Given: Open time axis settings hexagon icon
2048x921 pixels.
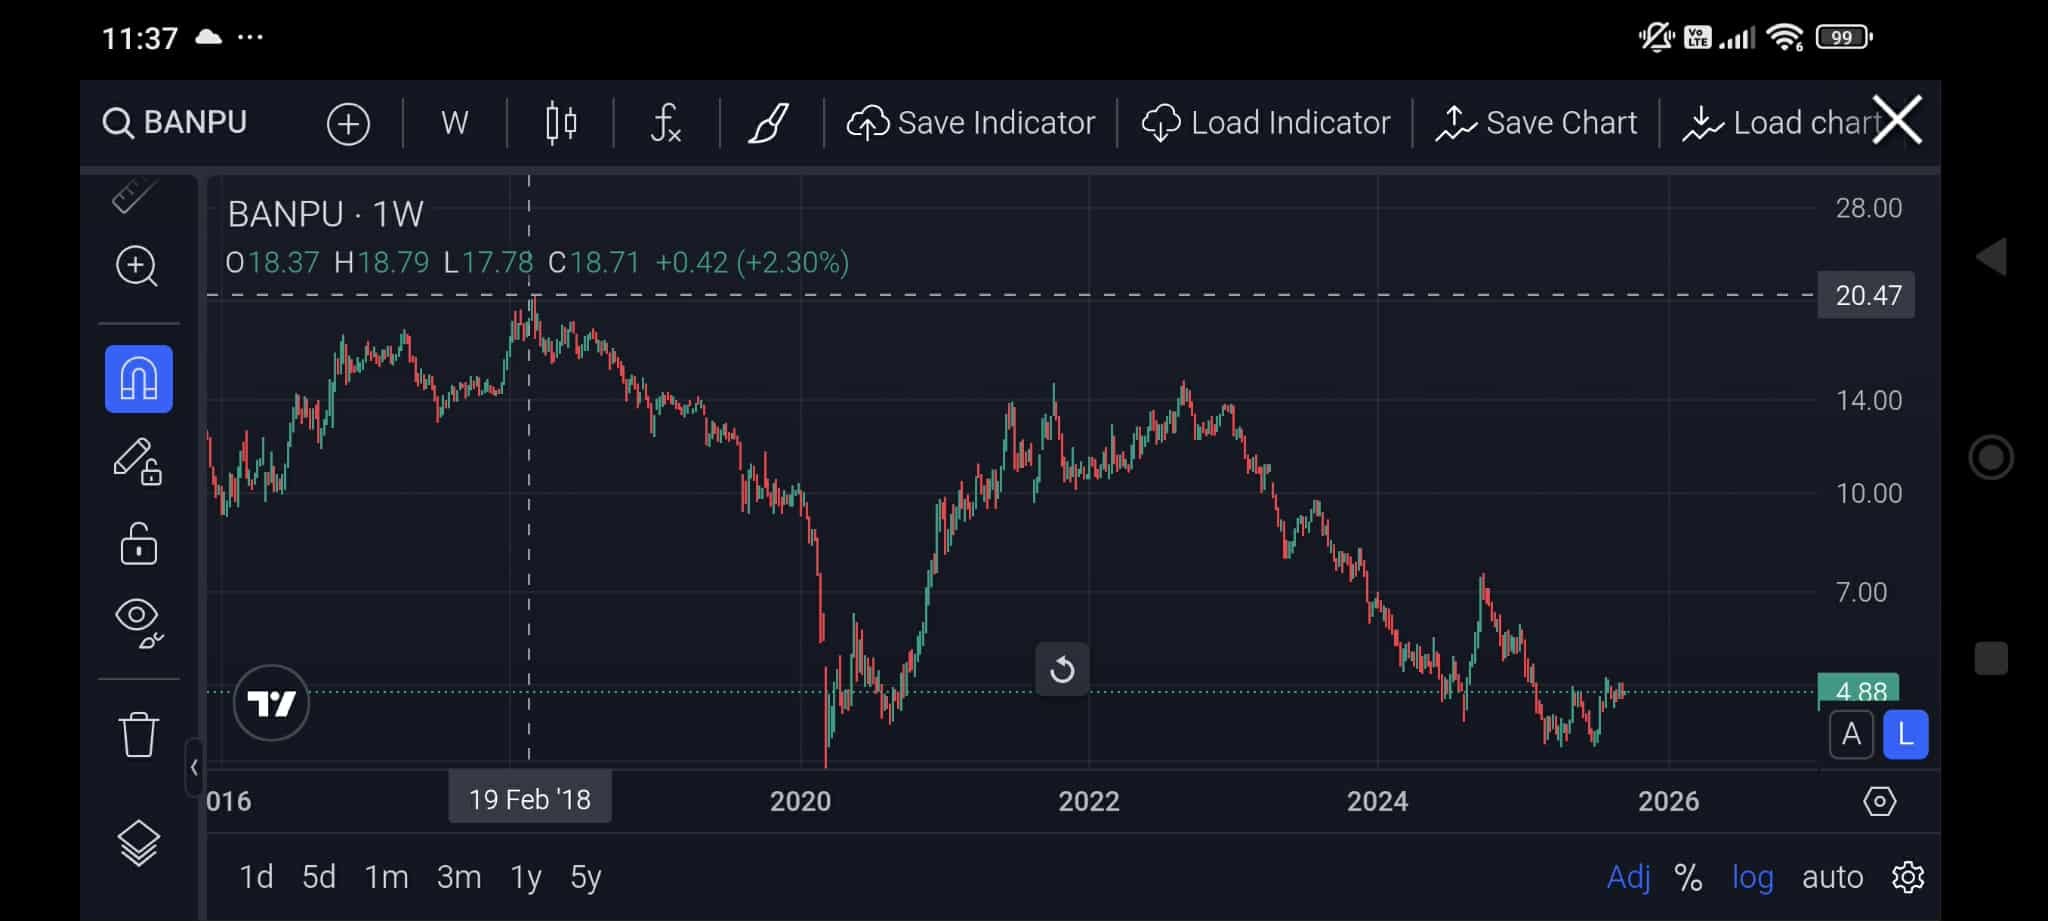Looking at the screenshot, I should coord(1879,801).
